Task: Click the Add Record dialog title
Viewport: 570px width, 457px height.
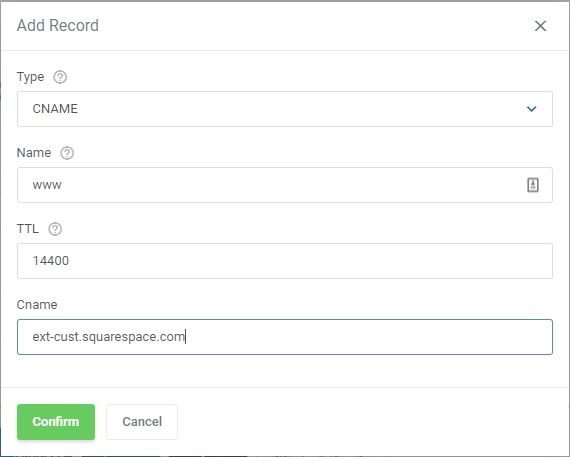Action: tap(58, 25)
